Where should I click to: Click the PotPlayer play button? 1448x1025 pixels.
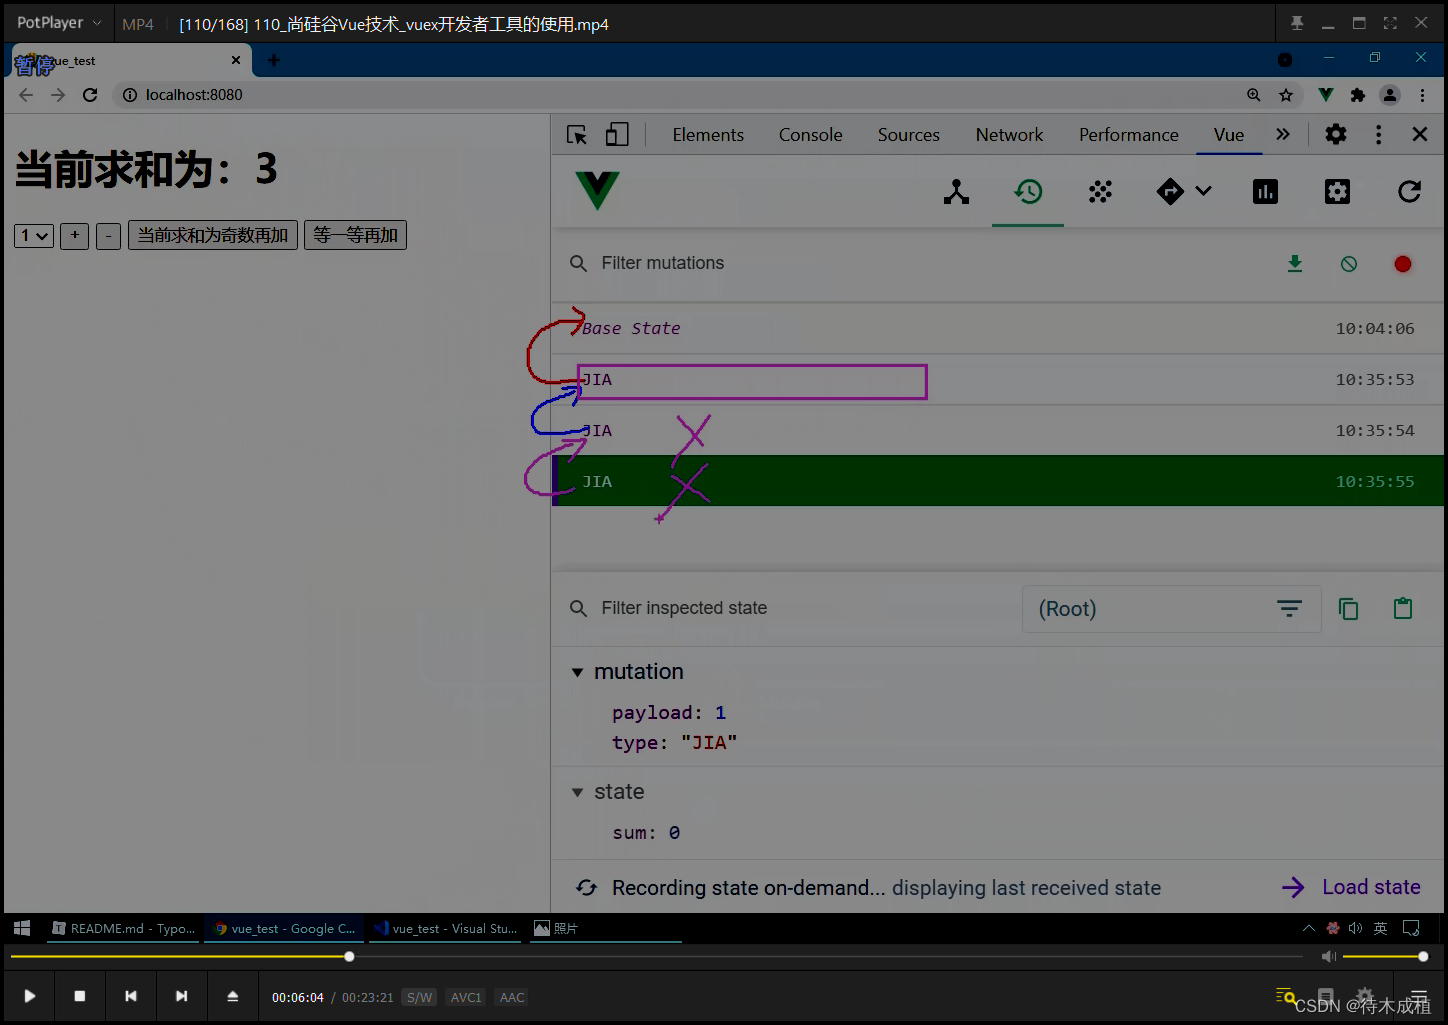pyautogui.click(x=29, y=996)
